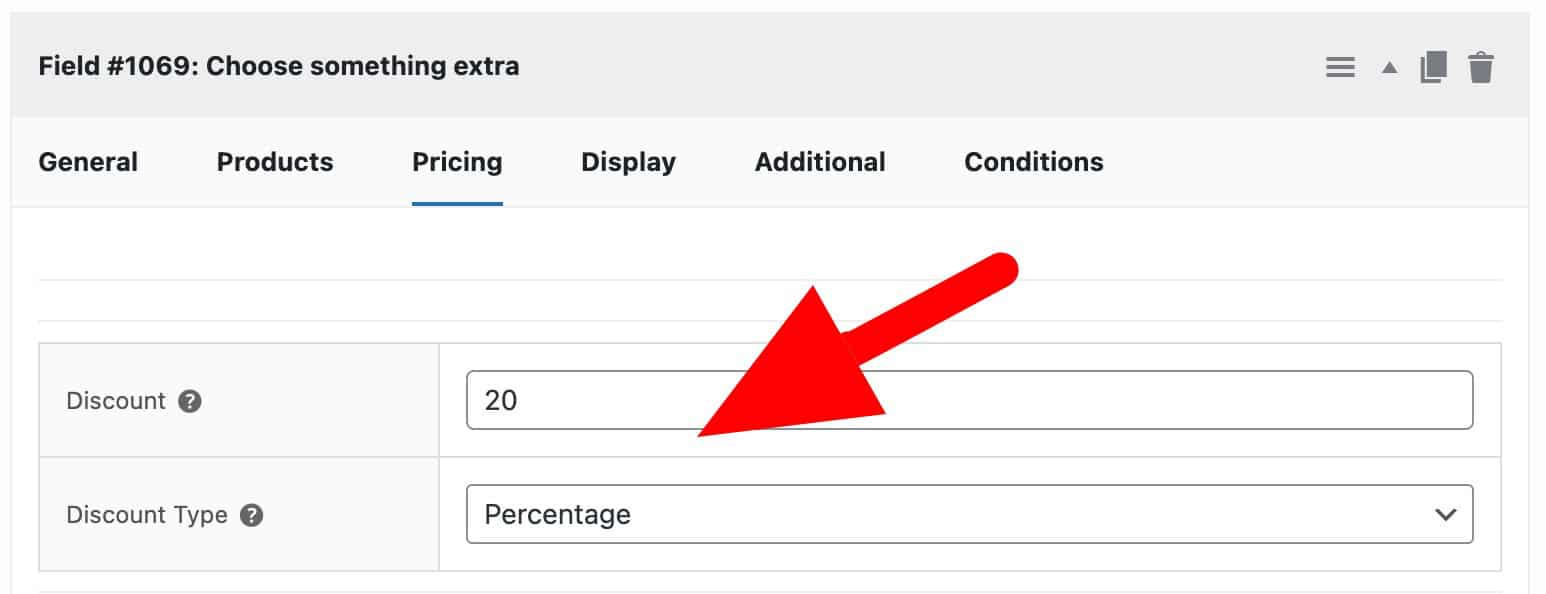Open the Products tab
This screenshot has width=1546, height=594.
pyautogui.click(x=275, y=162)
